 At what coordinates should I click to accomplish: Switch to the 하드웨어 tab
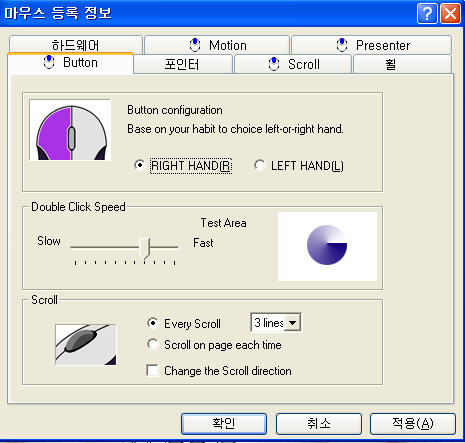tap(76, 44)
